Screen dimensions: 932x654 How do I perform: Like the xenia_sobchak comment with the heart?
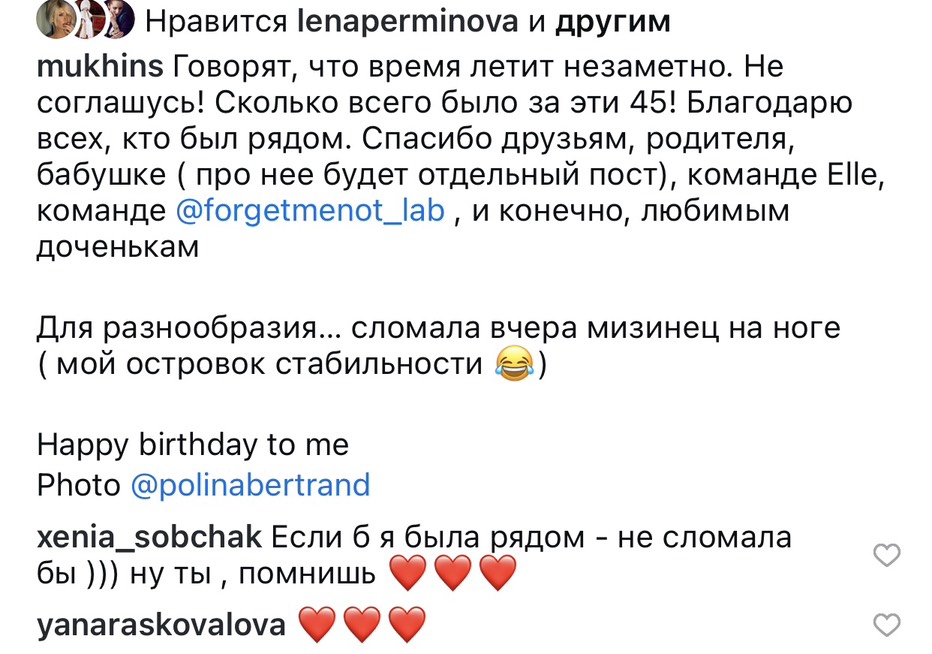click(x=886, y=555)
